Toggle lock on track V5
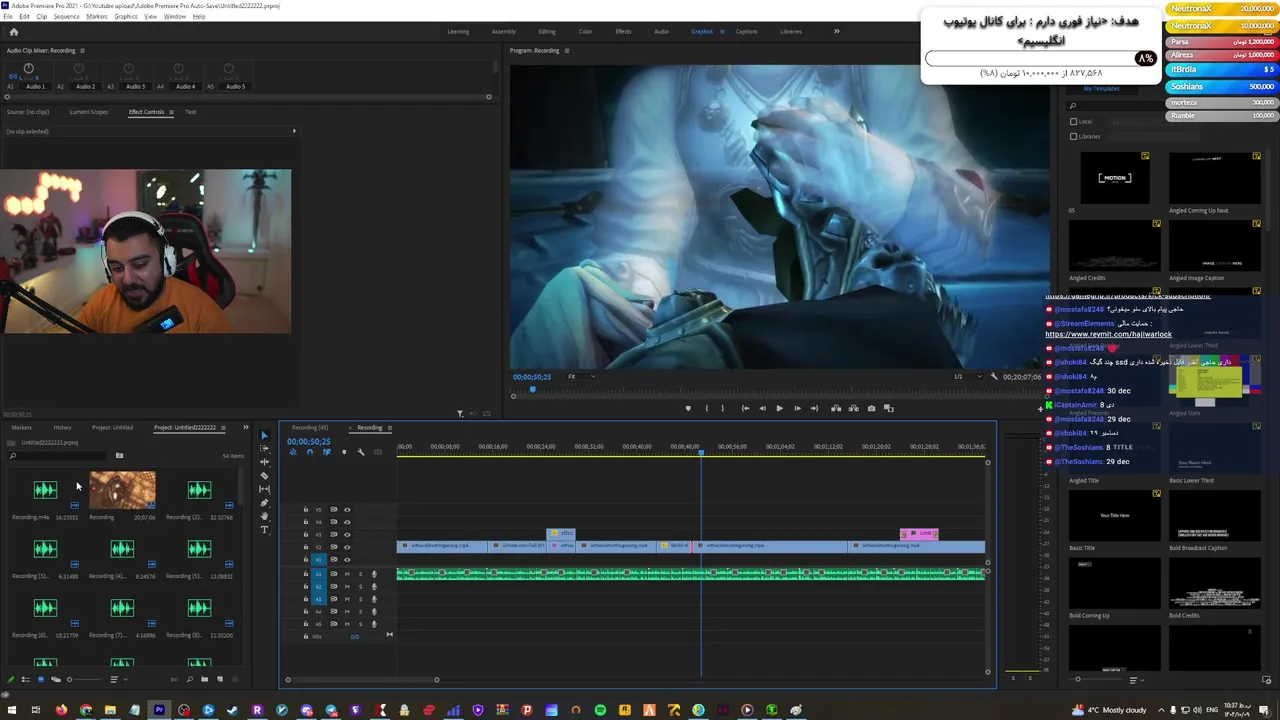1280x720 pixels. 306,509
